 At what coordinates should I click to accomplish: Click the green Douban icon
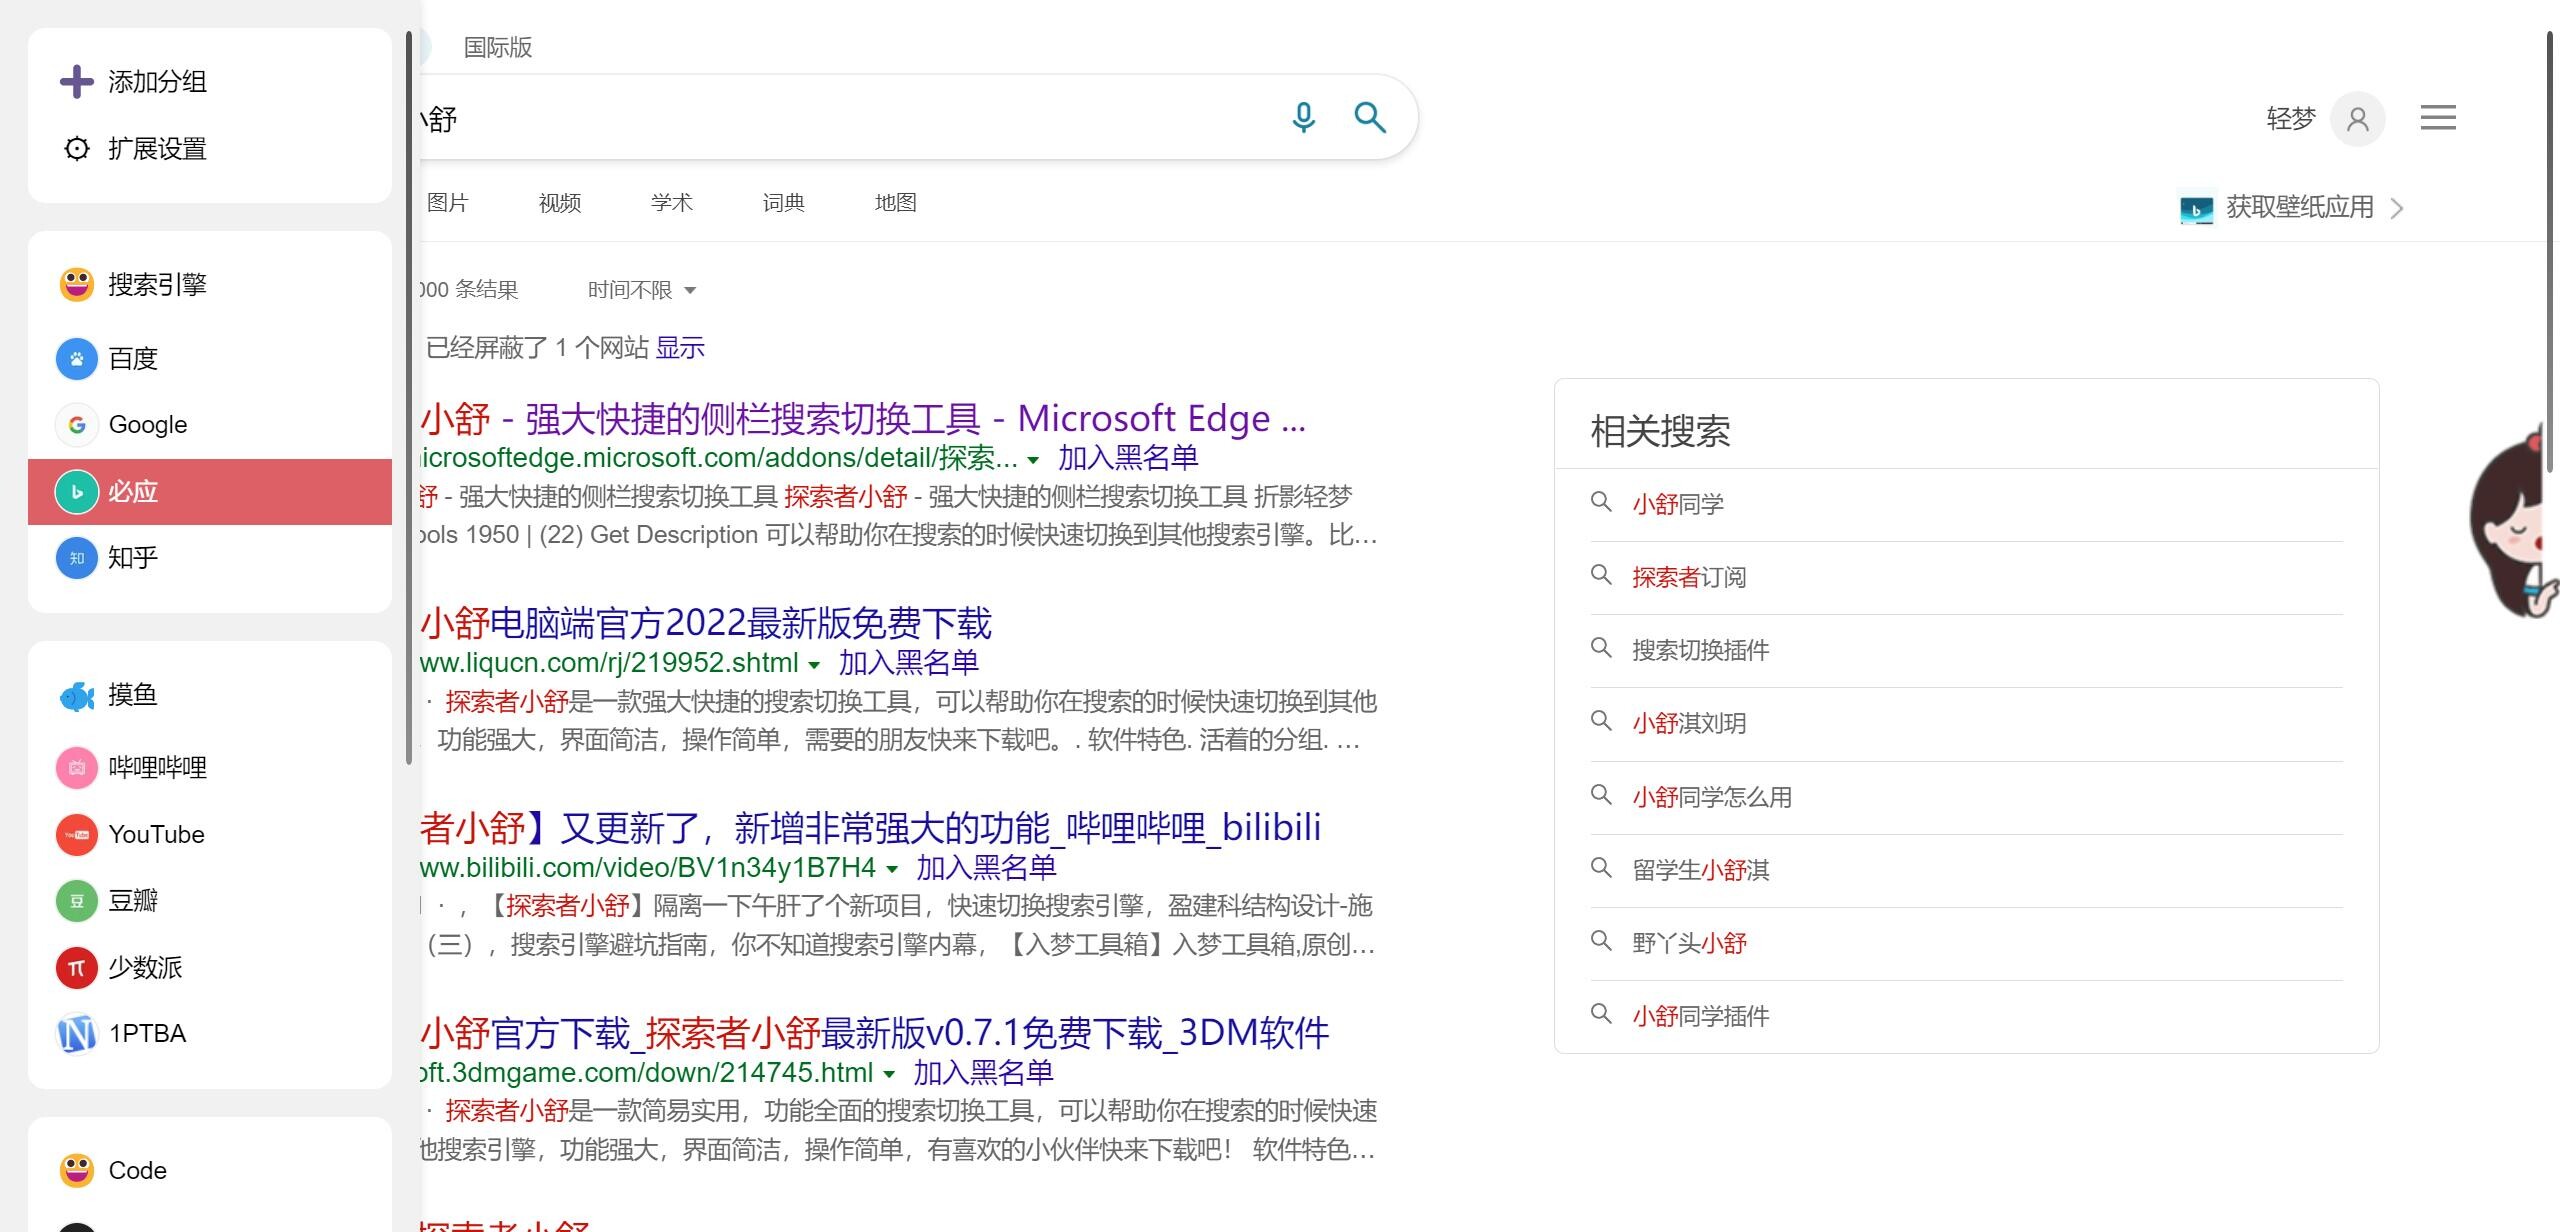click(77, 901)
